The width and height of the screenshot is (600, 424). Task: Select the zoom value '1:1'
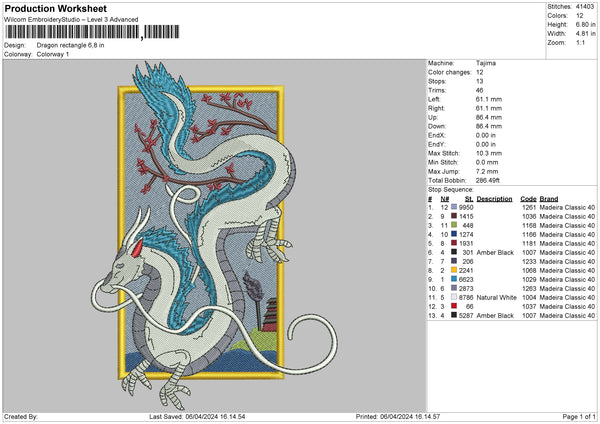(580, 42)
